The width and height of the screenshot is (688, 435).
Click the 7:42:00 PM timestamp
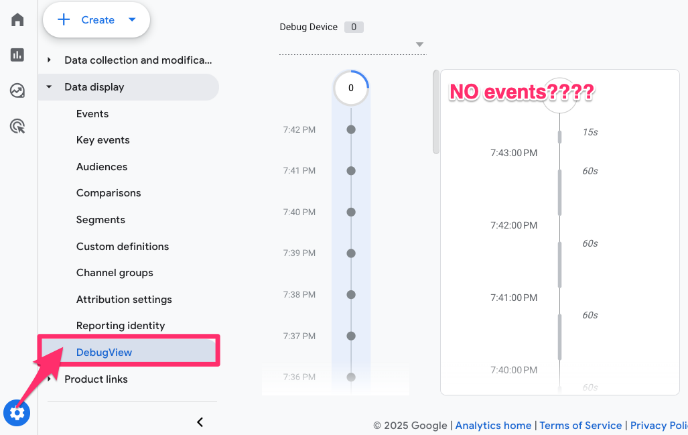[514, 225]
